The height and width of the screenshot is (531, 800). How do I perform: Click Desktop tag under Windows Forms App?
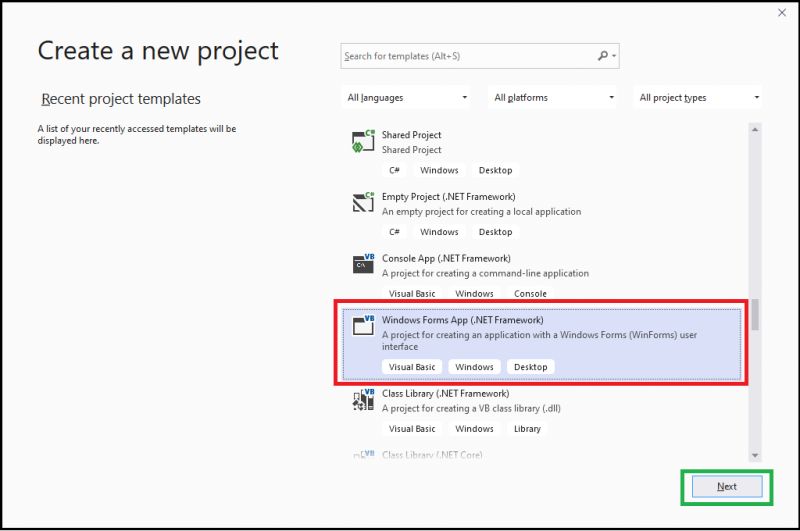point(531,367)
